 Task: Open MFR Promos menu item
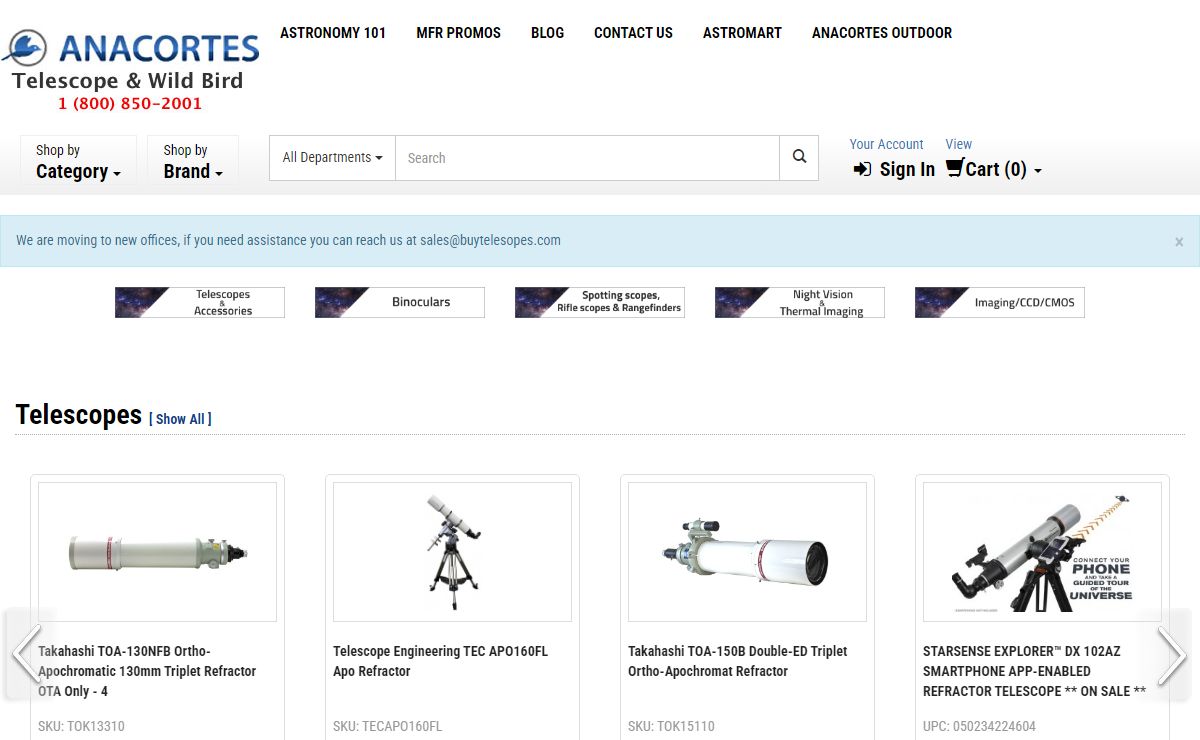[x=458, y=33]
